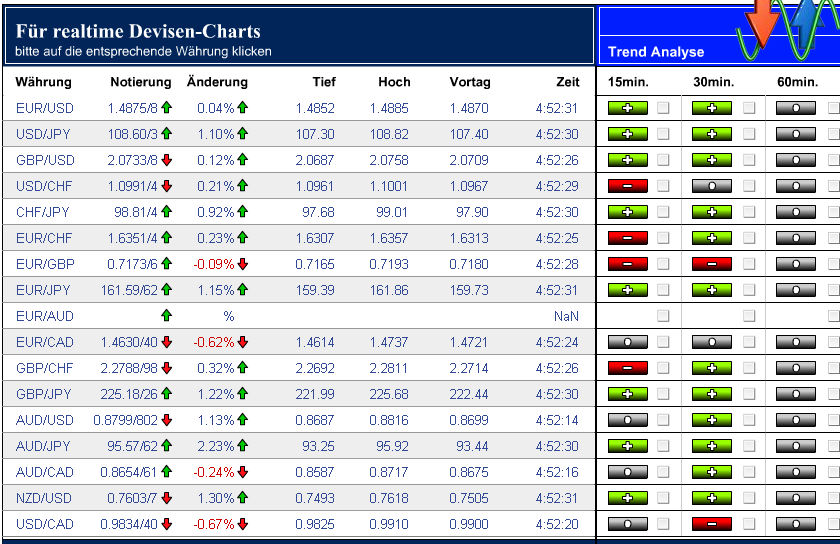Open the AUD/CAD currency pair link
Viewport: 840px width, 544px height.
(45, 471)
